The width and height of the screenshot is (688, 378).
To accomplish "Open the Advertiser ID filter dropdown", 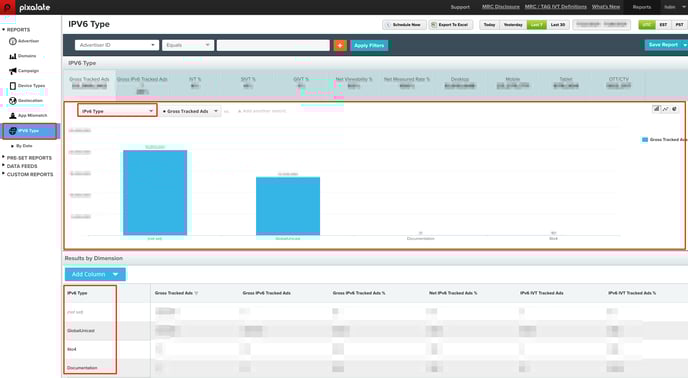I will pyautogui.click(x=117, y=45).
